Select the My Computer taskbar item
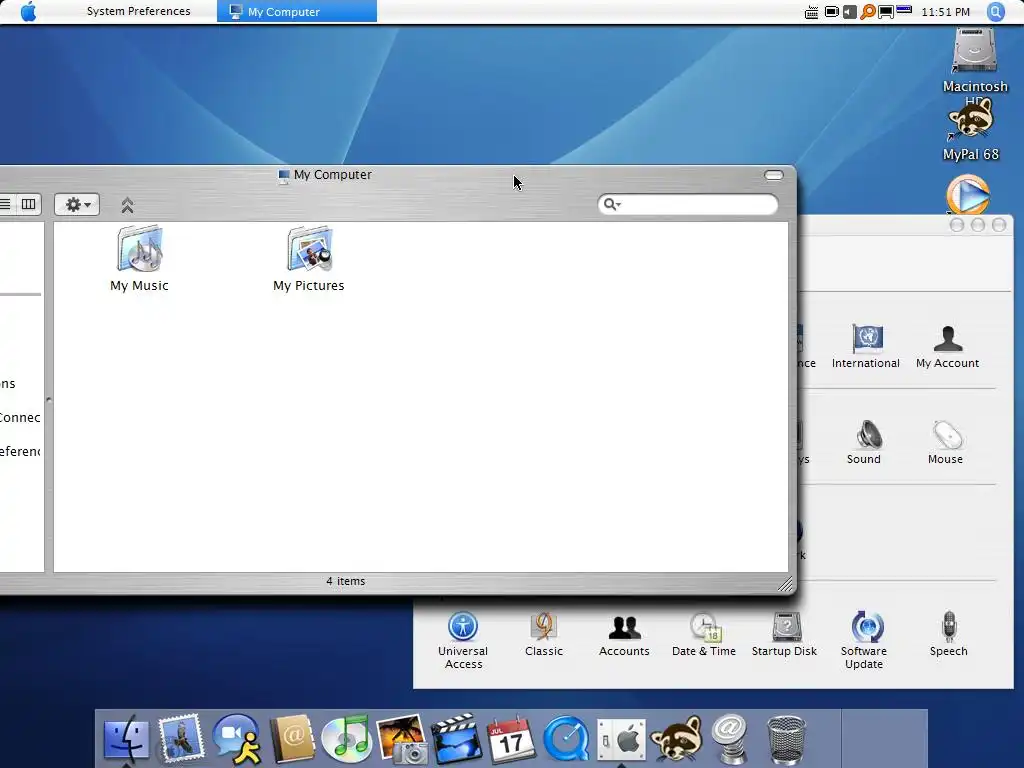The height and width of the screenshot is (768, 1024). [x=297, y=11]
